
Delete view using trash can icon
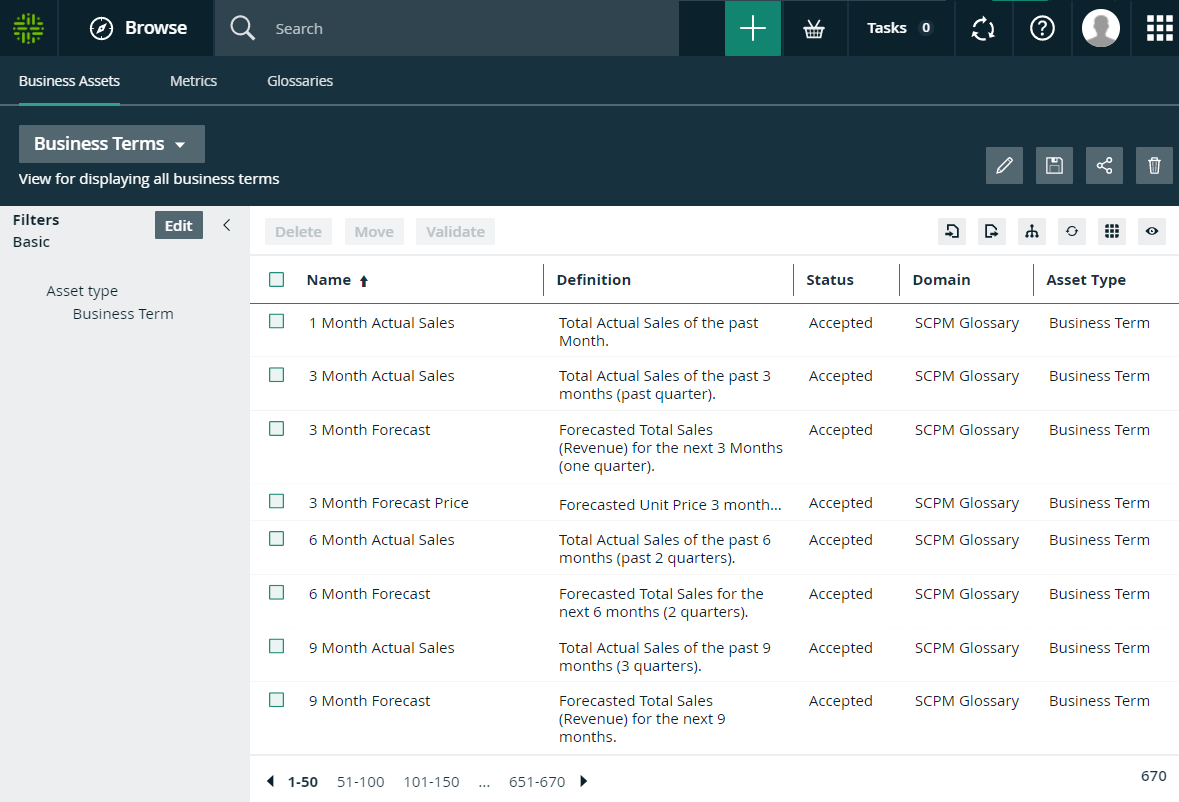tap(1154, 166)
